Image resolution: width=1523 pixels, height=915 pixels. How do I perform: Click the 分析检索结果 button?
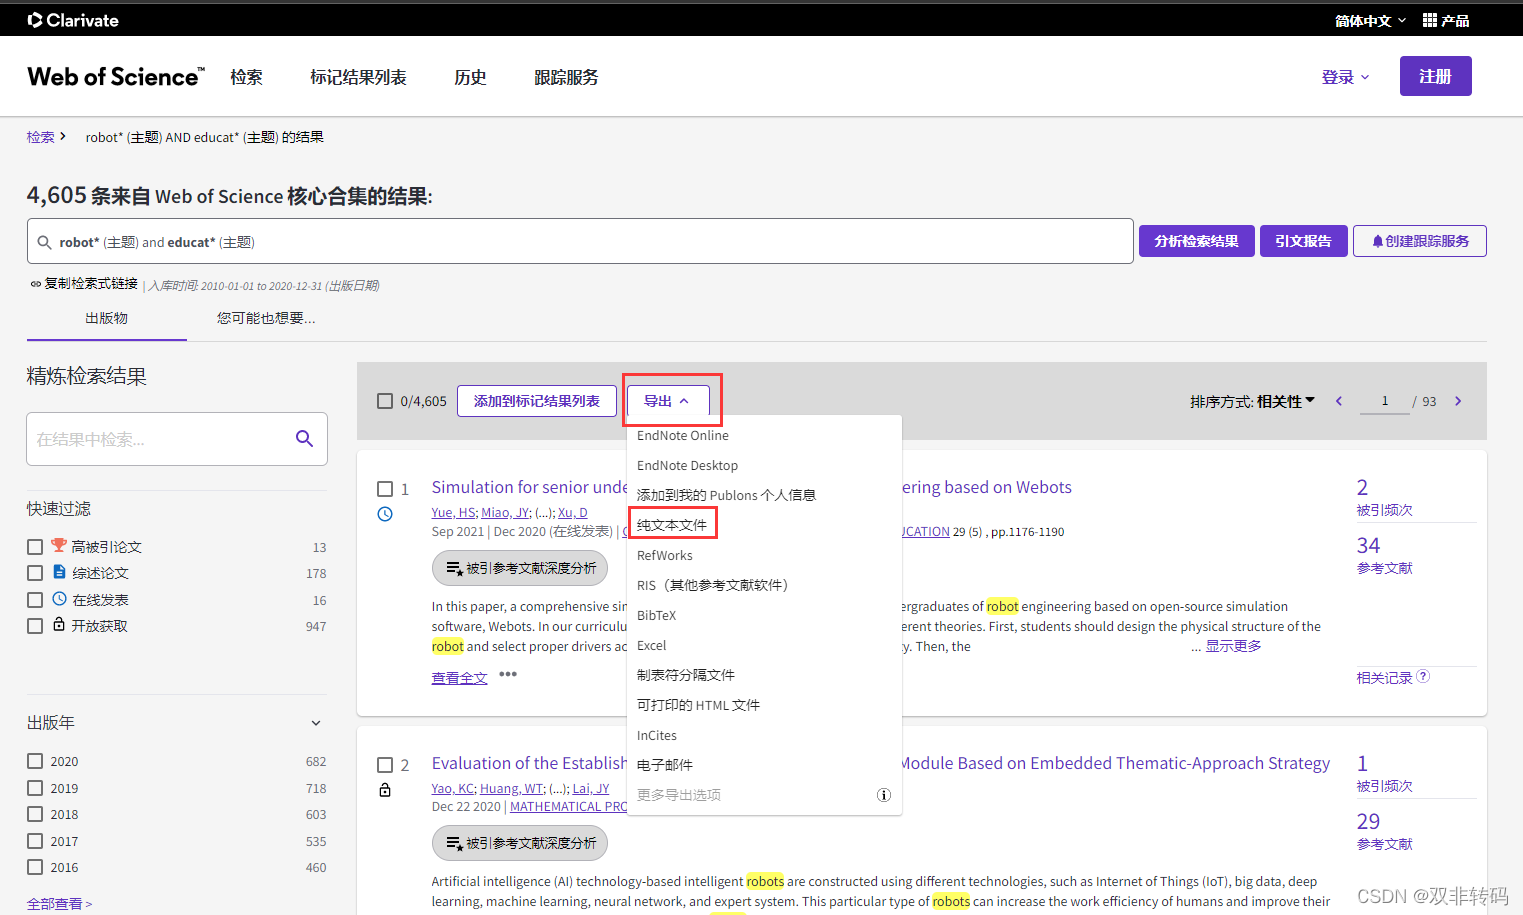pos(1196,241)
